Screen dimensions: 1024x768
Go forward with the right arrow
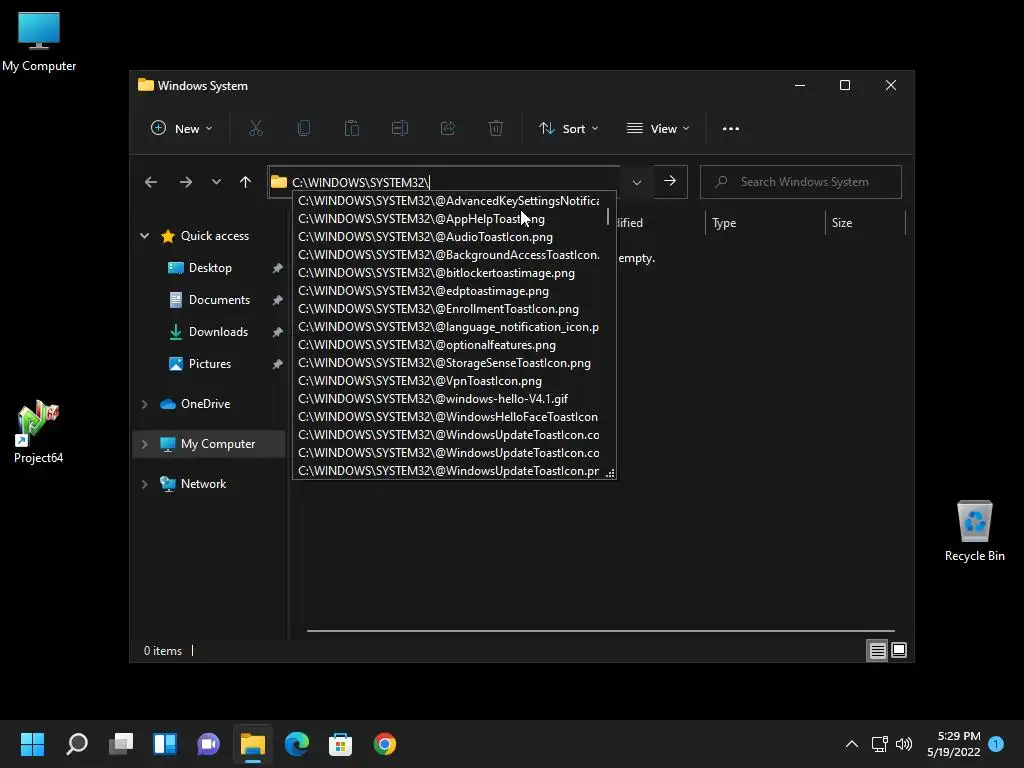click(x=185, y=182)
